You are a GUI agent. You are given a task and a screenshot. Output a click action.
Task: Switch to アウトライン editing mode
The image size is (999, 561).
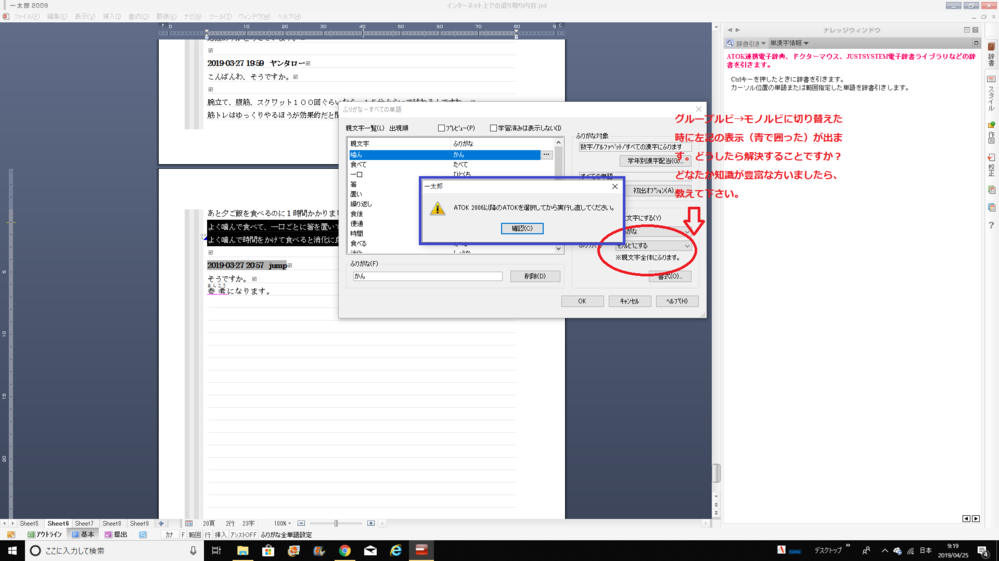[45, 535]
